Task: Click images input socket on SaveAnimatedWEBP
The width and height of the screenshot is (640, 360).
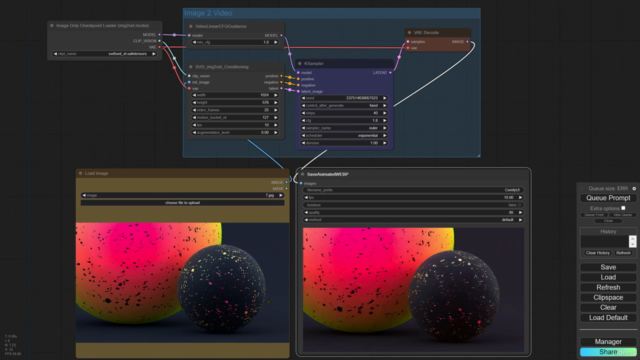Action: coord(301,184)
